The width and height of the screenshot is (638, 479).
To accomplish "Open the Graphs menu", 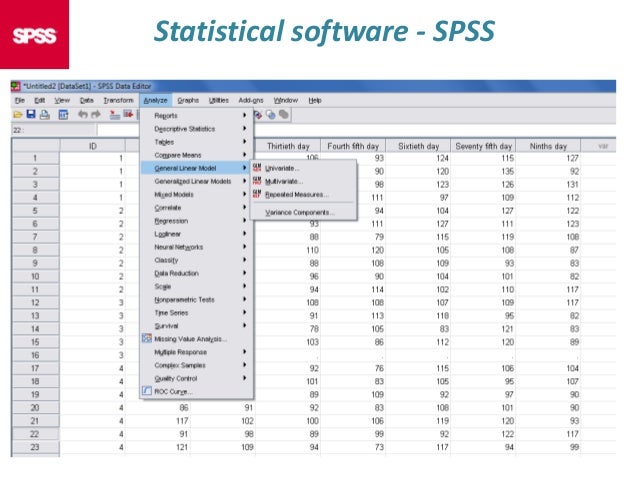I will click(x=188, y=100).
